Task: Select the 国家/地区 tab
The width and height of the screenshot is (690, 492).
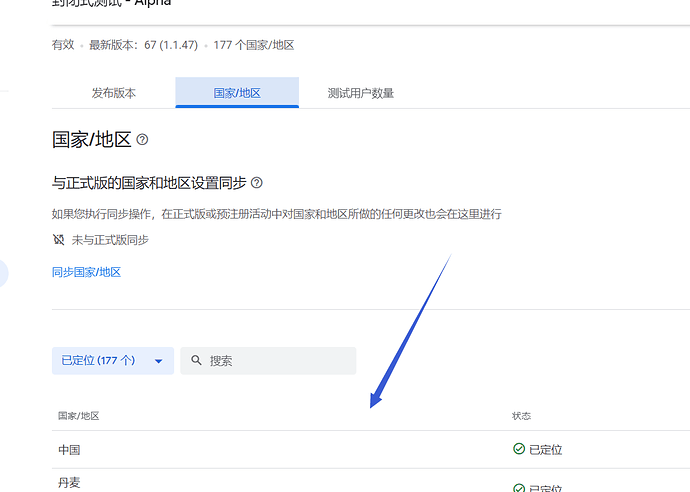Action: [x=237, y=93]
